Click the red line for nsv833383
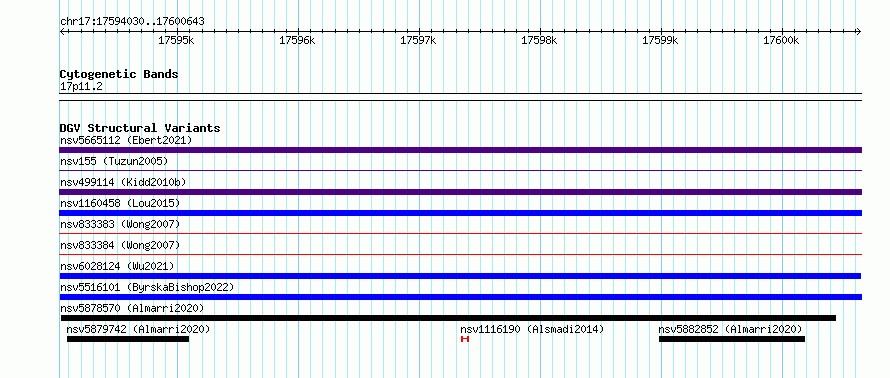 460,233
